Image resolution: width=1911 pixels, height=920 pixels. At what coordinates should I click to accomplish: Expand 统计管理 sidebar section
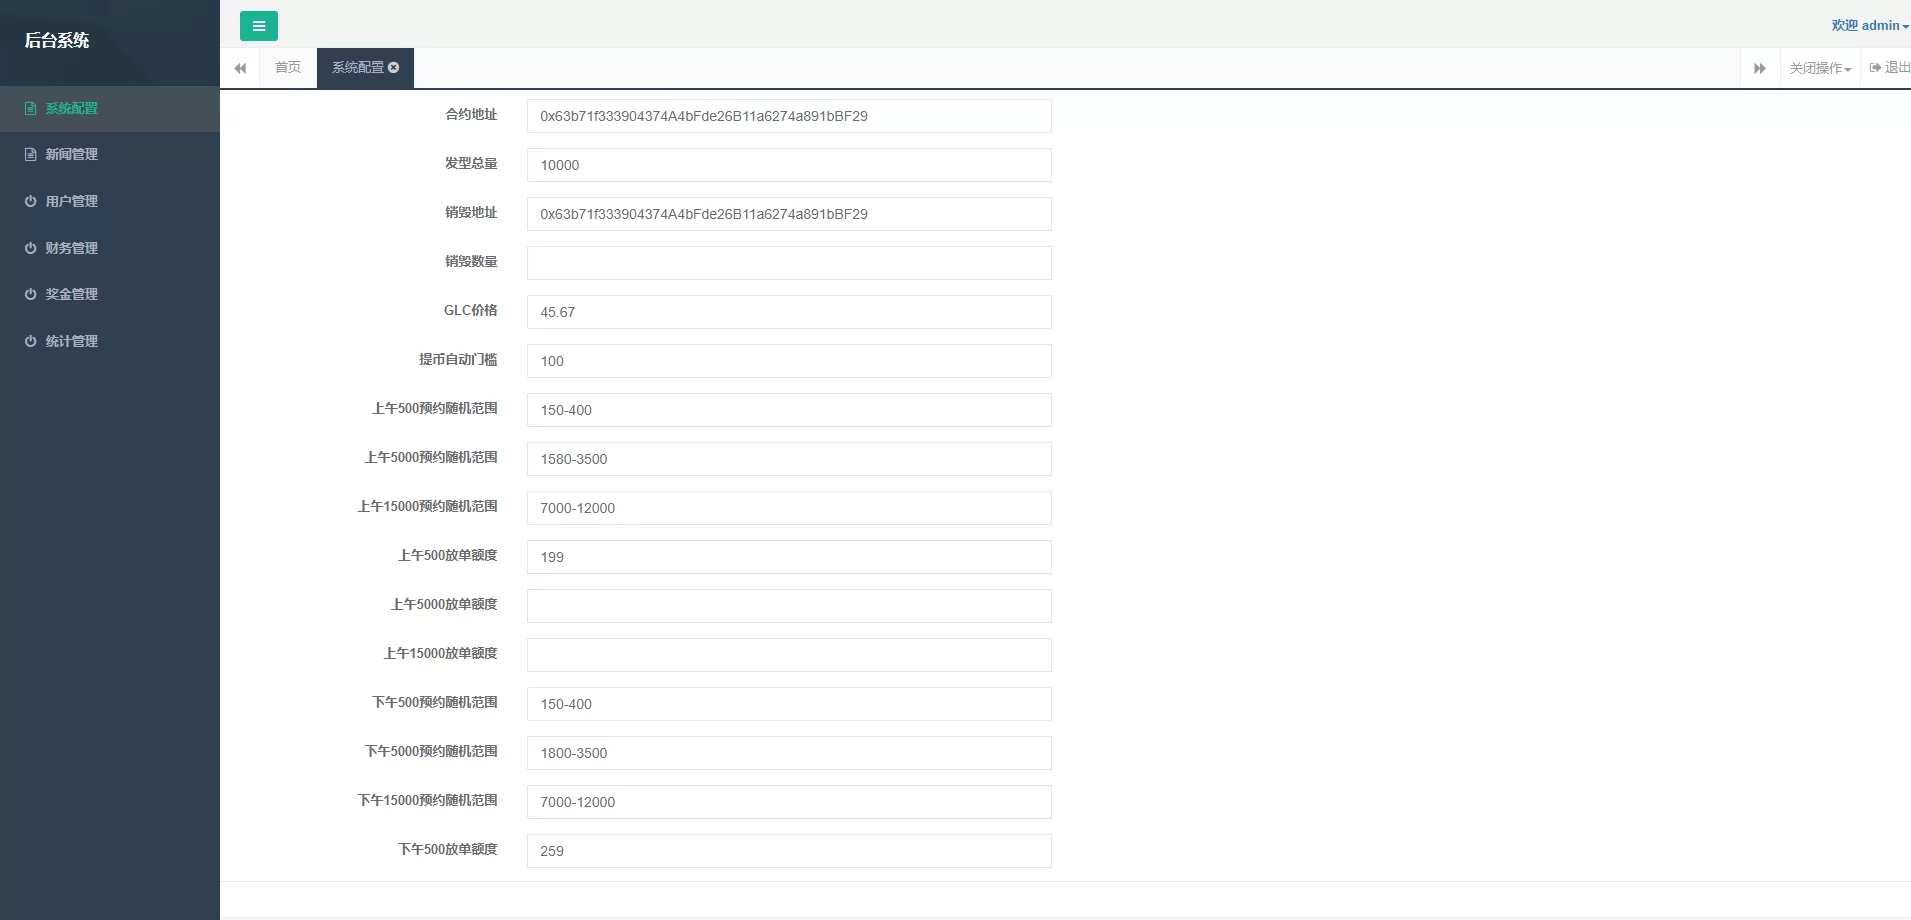click(x=71, y=341)
